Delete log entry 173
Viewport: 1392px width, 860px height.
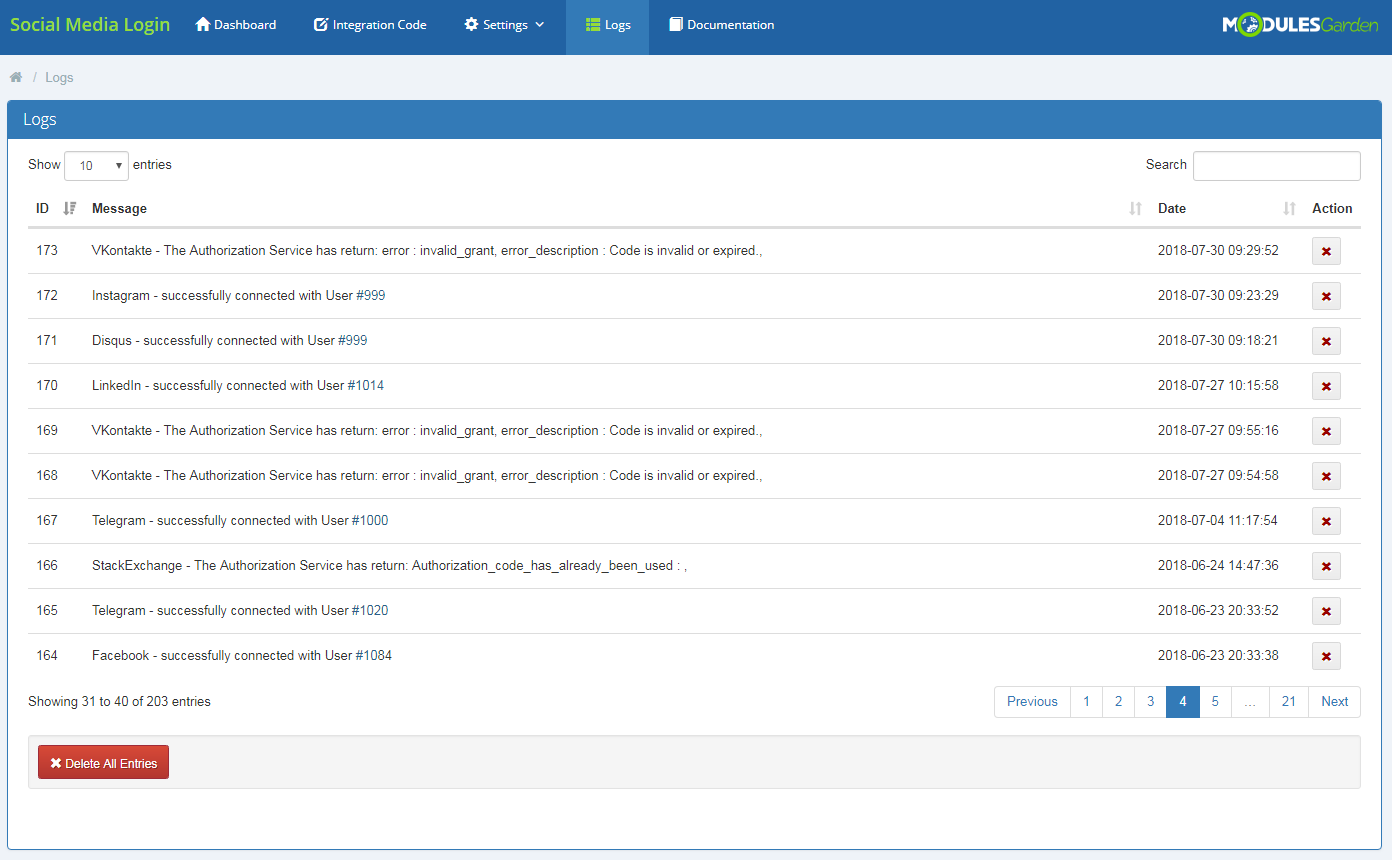1326,251
